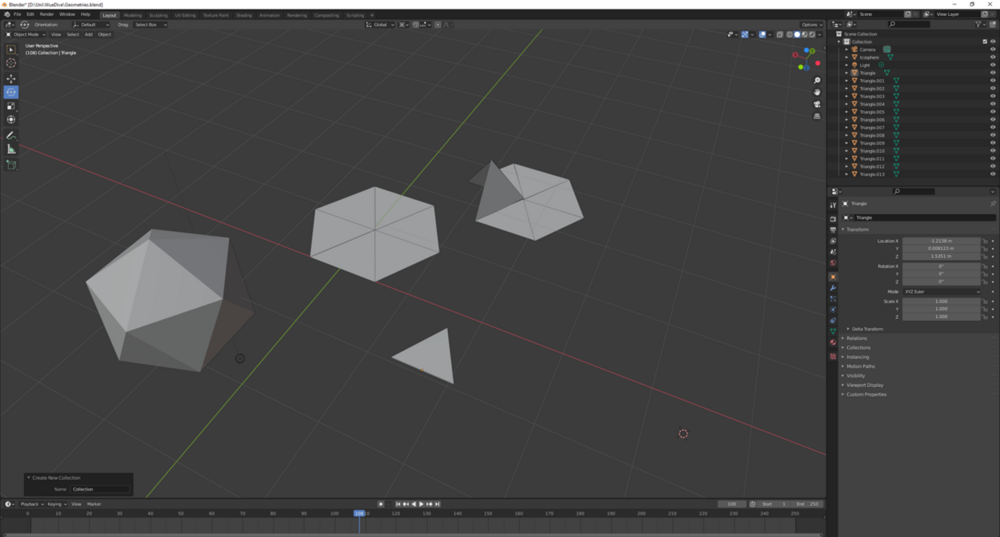Hide the Icosphere object via eye icon

[x=992, y=57]
